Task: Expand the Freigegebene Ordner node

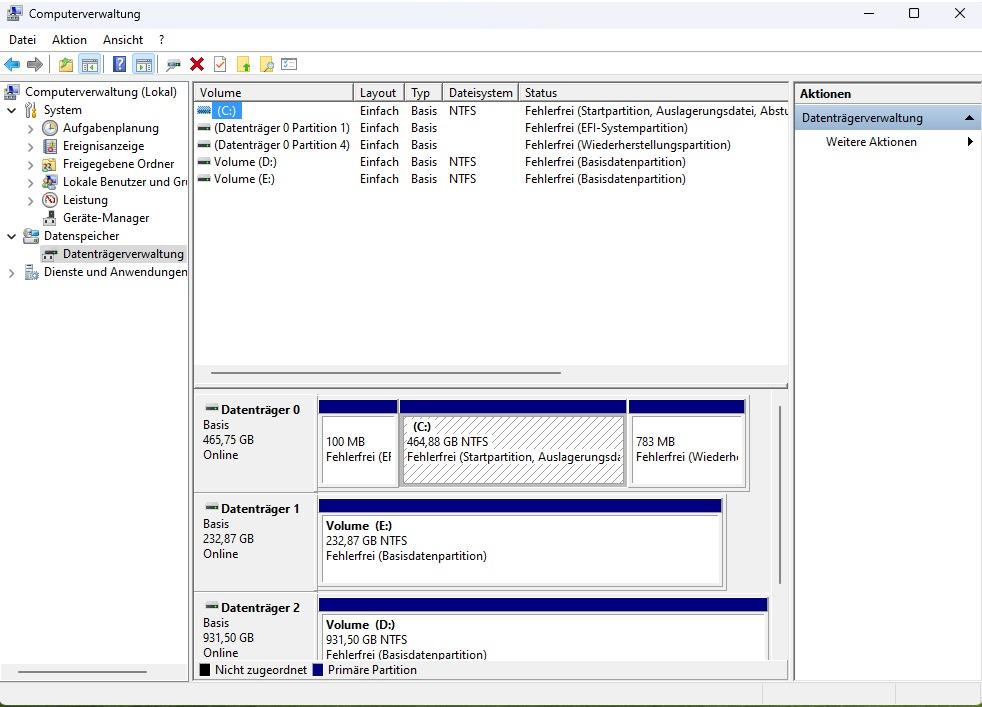Action: 31,165
